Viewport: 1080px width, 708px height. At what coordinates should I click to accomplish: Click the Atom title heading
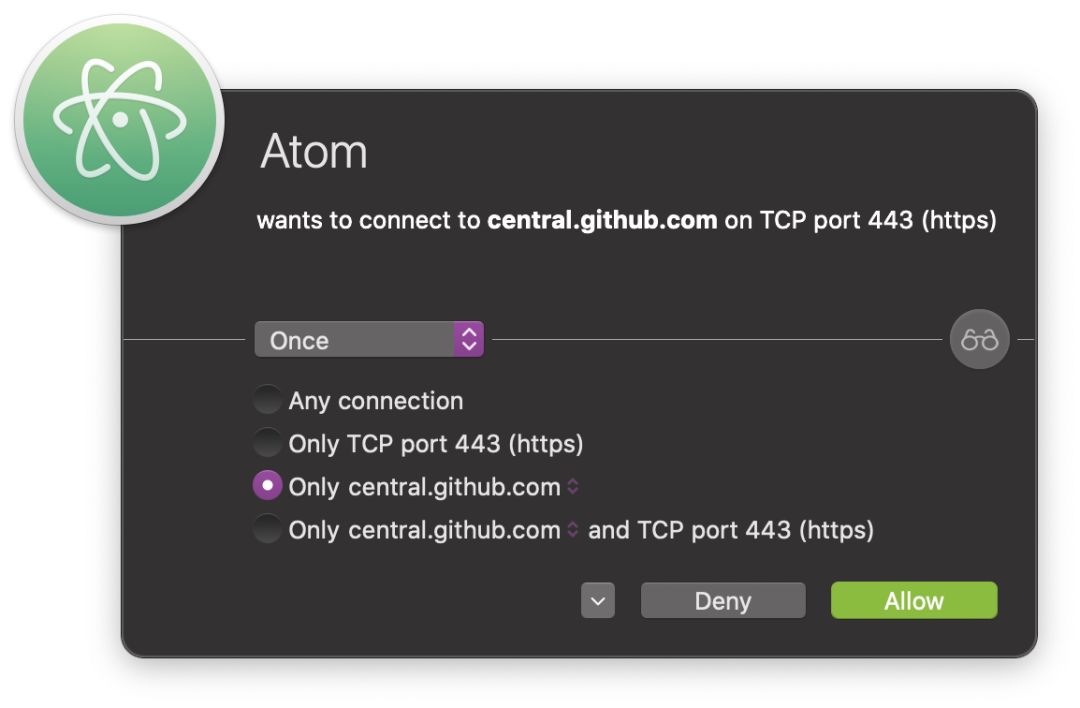coord(314,153)
